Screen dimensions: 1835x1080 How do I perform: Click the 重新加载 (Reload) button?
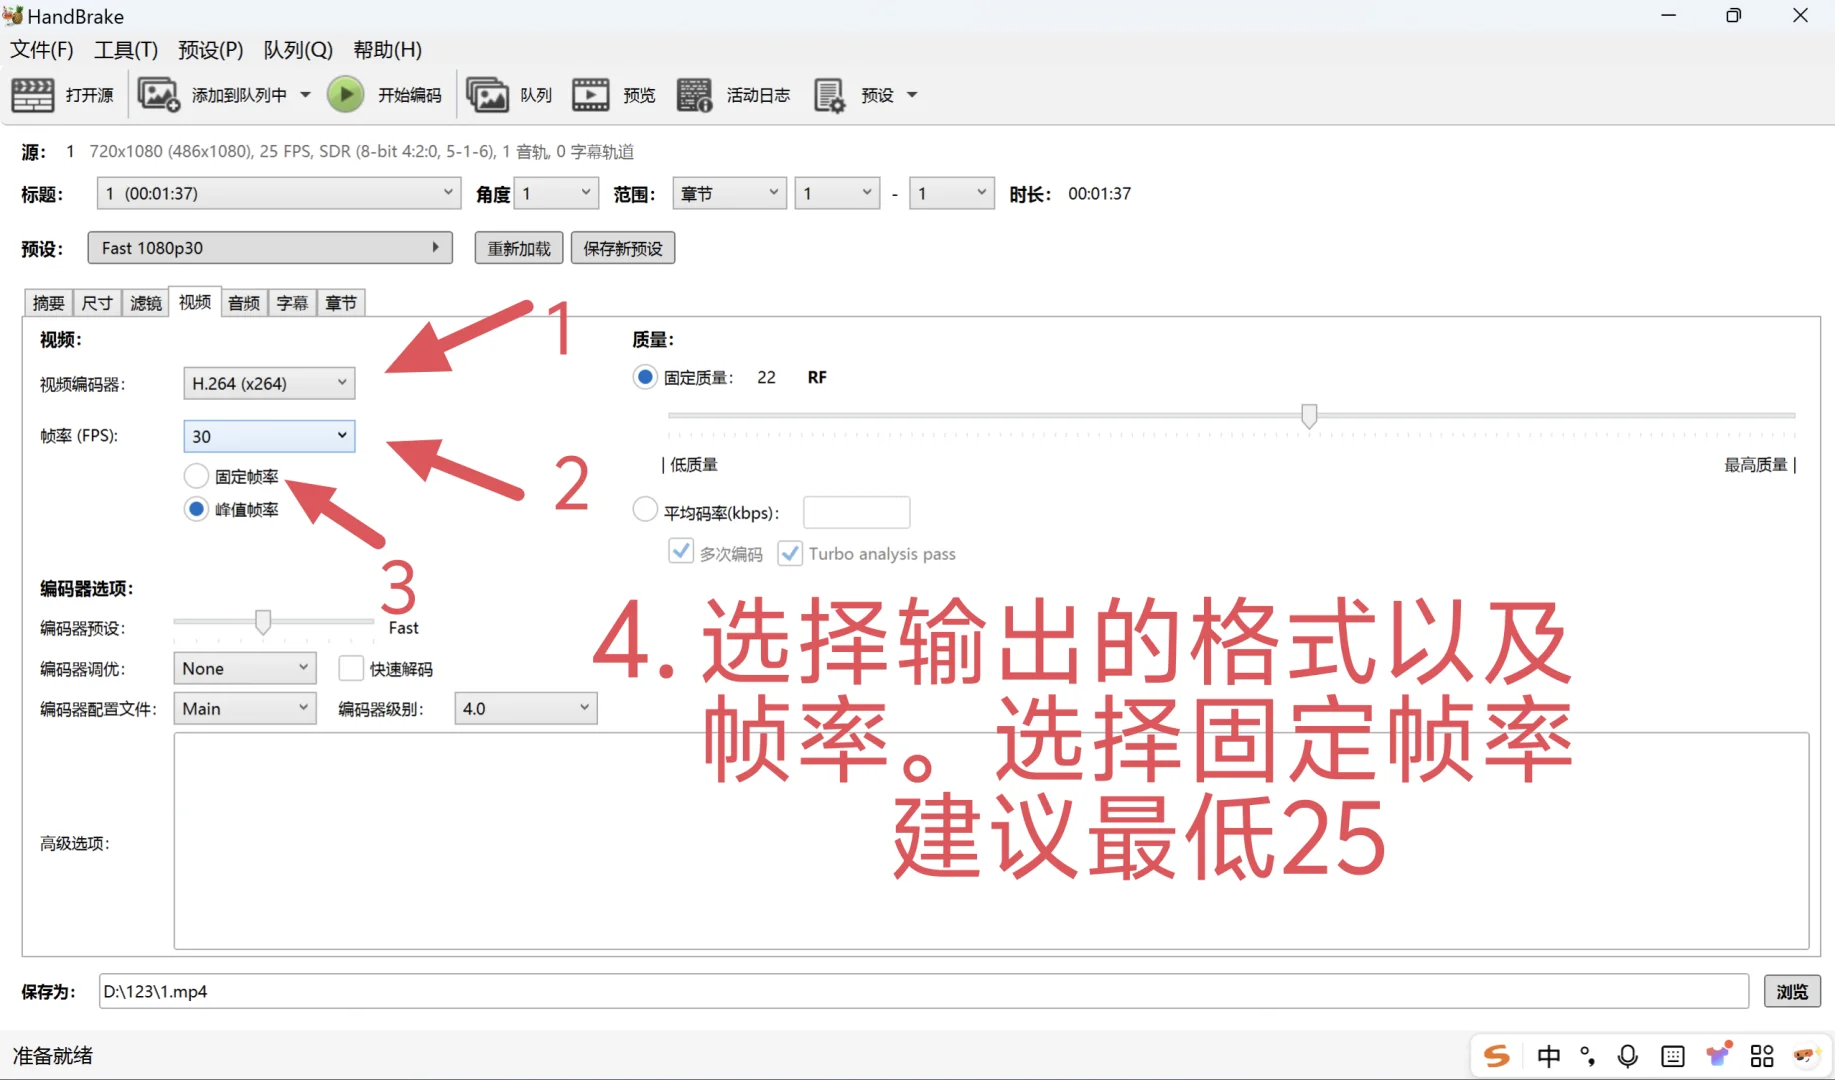coord(519,248)
